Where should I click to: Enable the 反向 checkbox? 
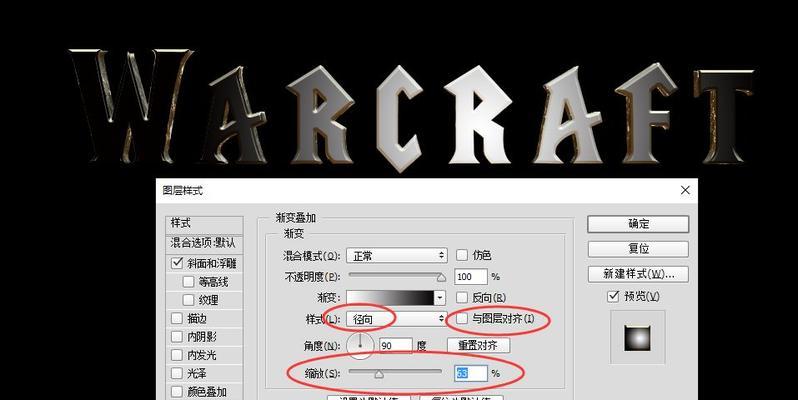[x=462, y=297]
